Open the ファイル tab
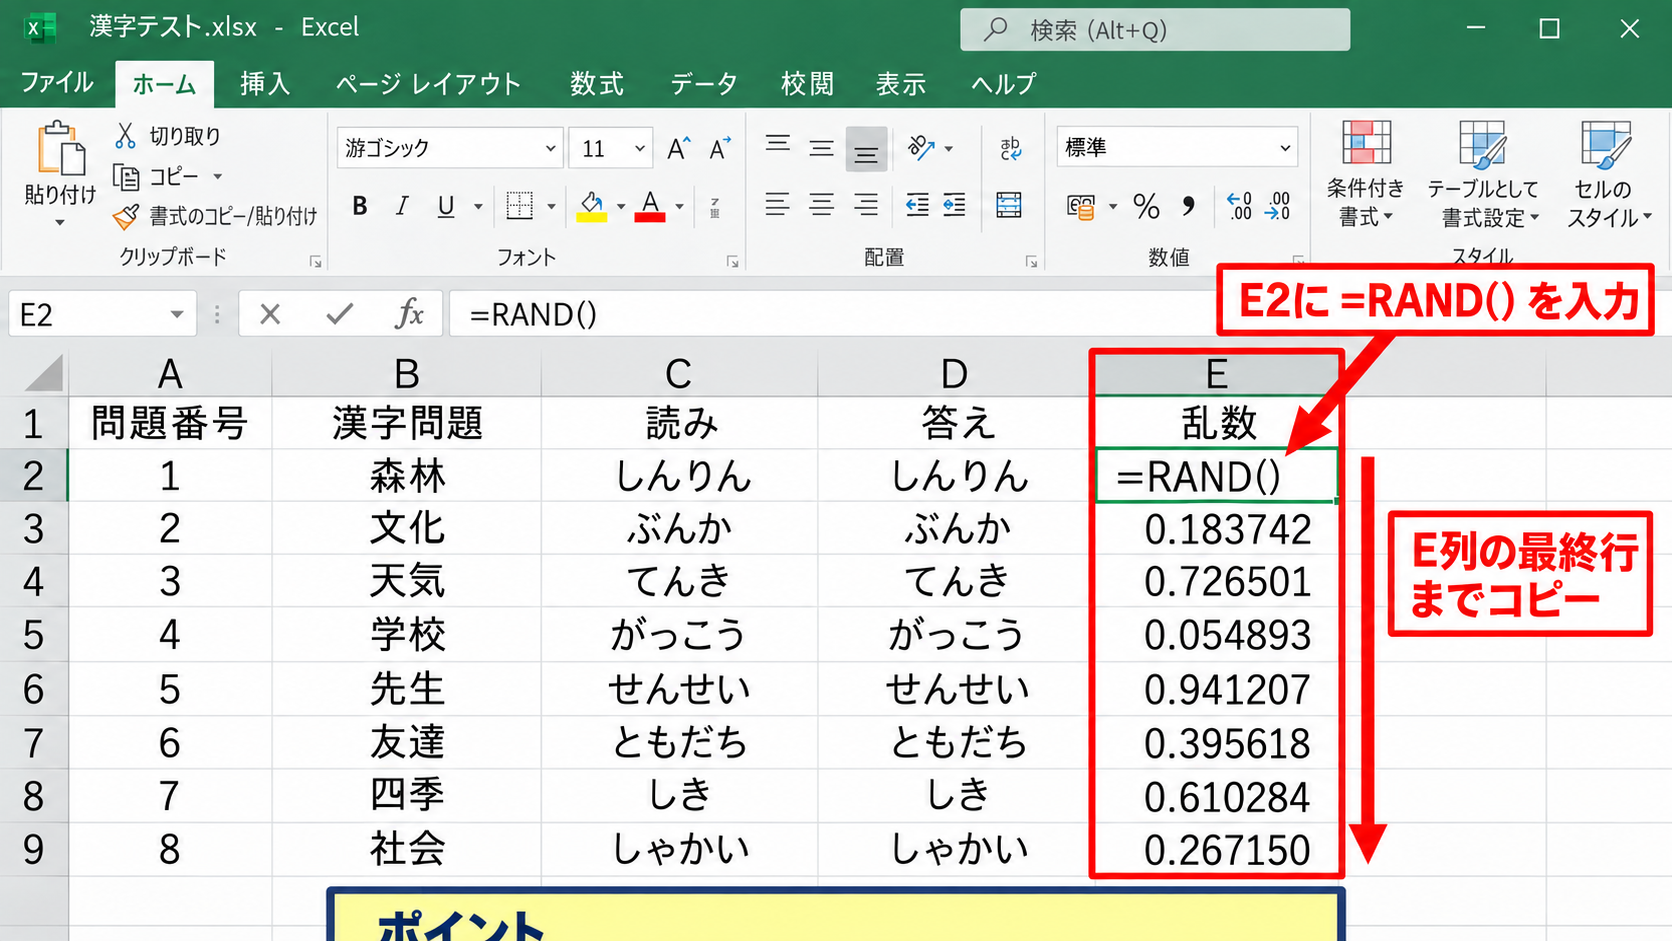 [57, 83]
